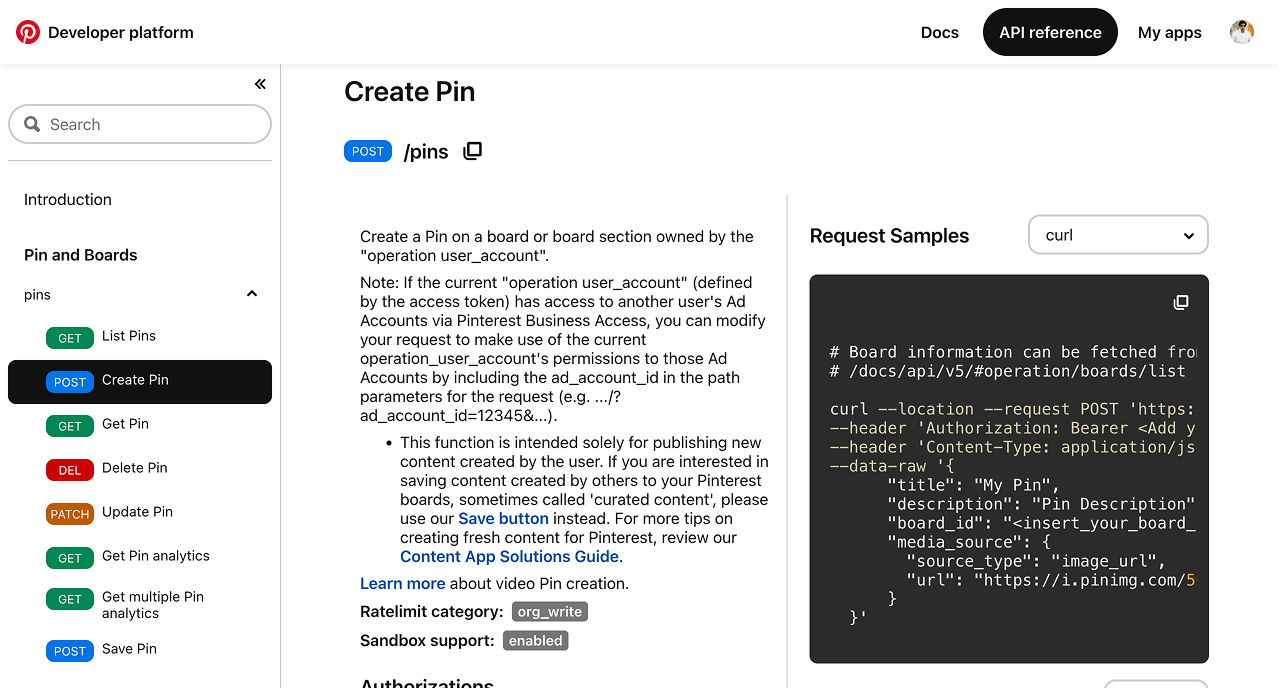Click the curl code sample block
1278x688 pixels.
pyautogui.click(x=1009, y=469)
